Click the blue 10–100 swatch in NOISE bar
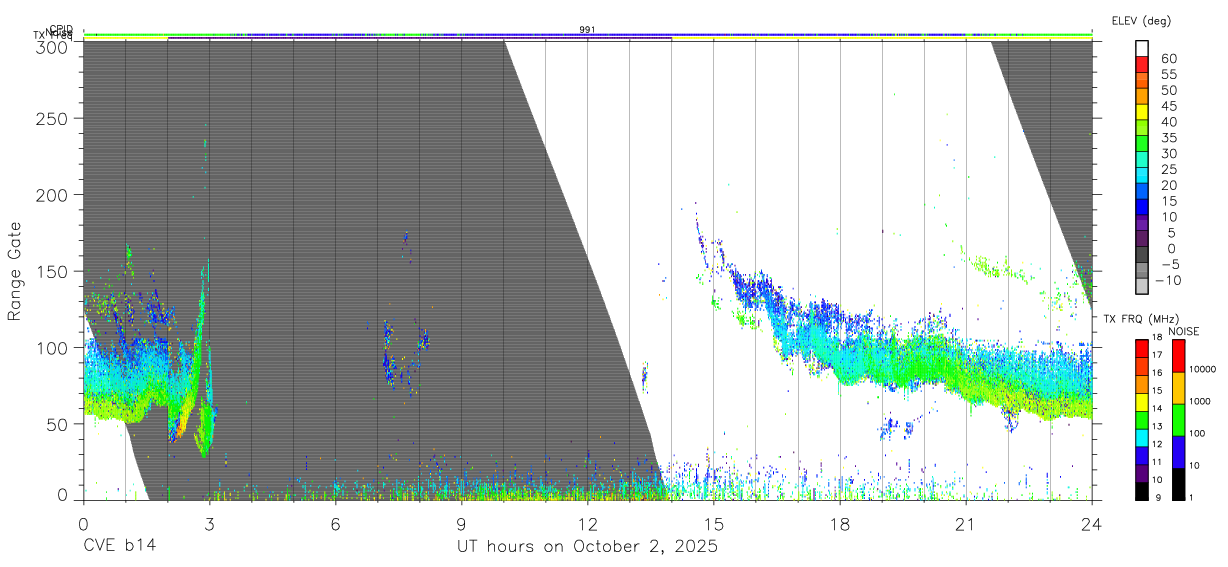1228x567 pixels. pos(1179,452)
